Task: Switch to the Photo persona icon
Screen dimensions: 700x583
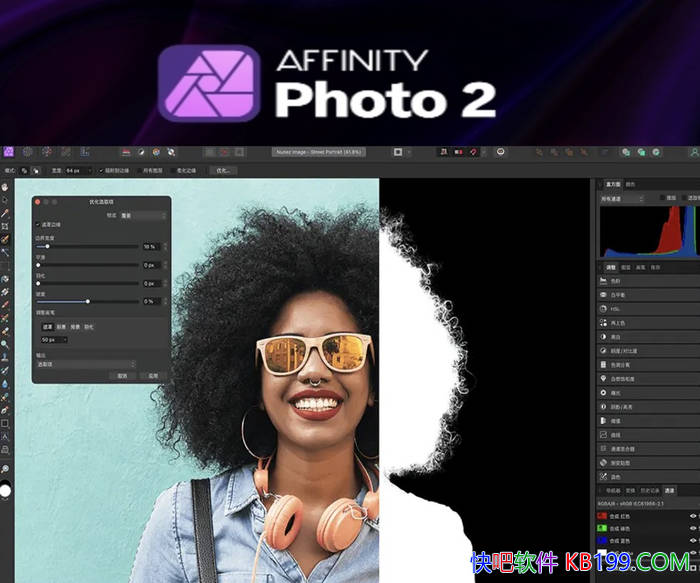Action: click(x=9, y=152)
